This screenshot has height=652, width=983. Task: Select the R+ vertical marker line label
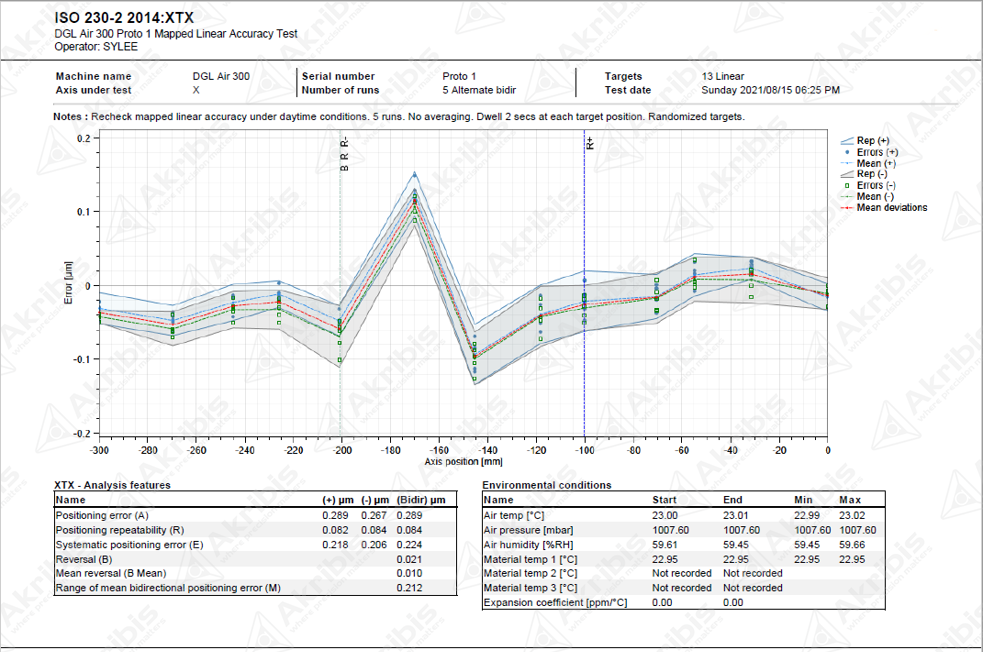[x=590, y=144]
